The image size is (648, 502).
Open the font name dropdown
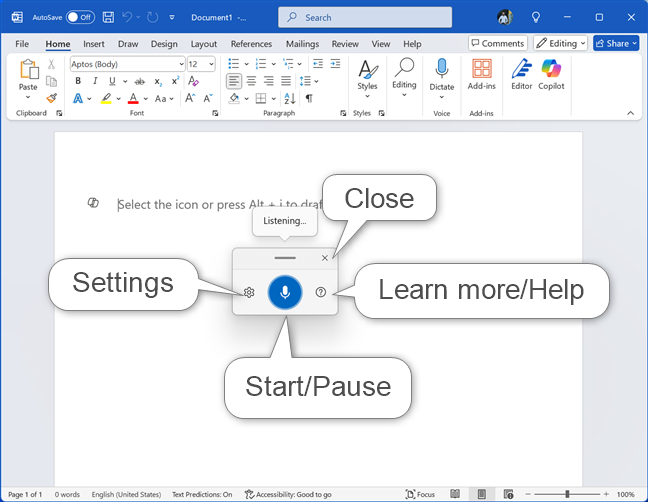[181, 64]
